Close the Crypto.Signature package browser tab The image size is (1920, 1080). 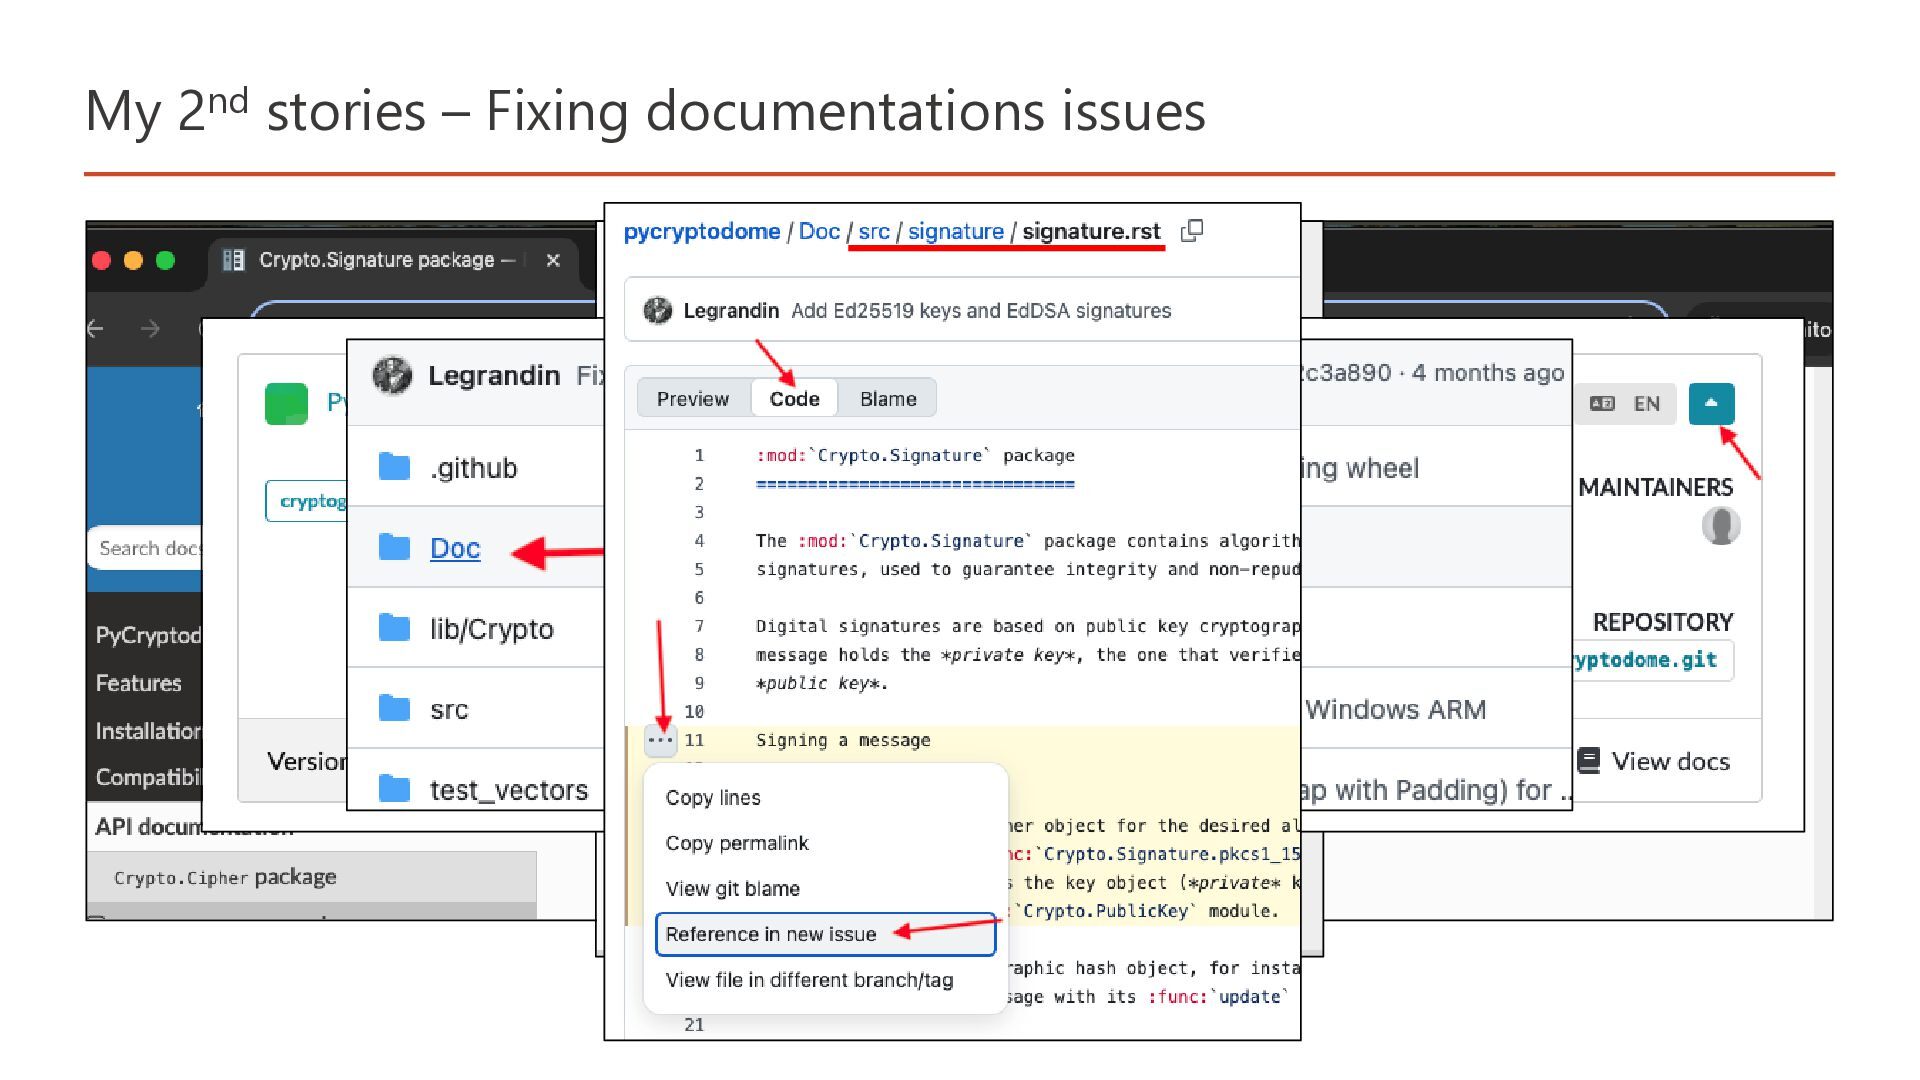553,260
